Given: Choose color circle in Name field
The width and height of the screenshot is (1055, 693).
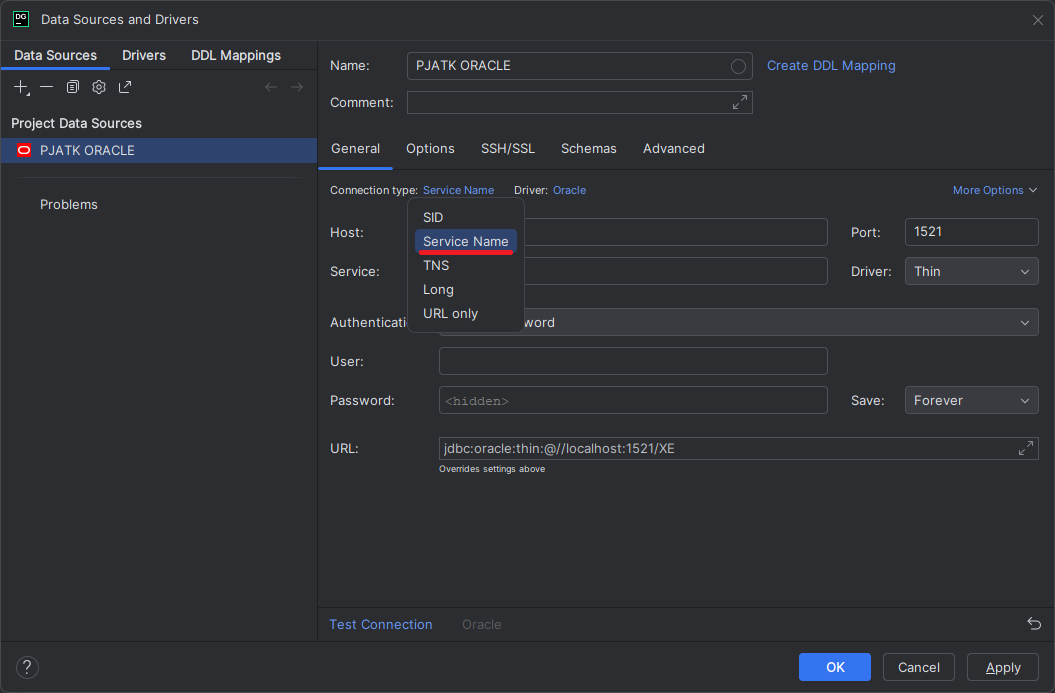Looking at the screenshot, I should click(x=738, y=66).
